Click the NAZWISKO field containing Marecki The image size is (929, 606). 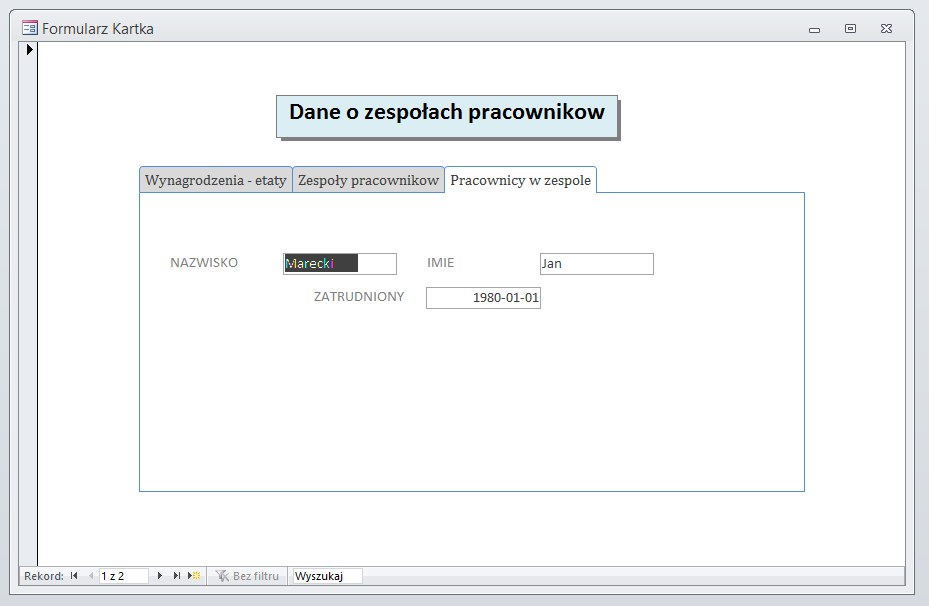pos(340,264)
